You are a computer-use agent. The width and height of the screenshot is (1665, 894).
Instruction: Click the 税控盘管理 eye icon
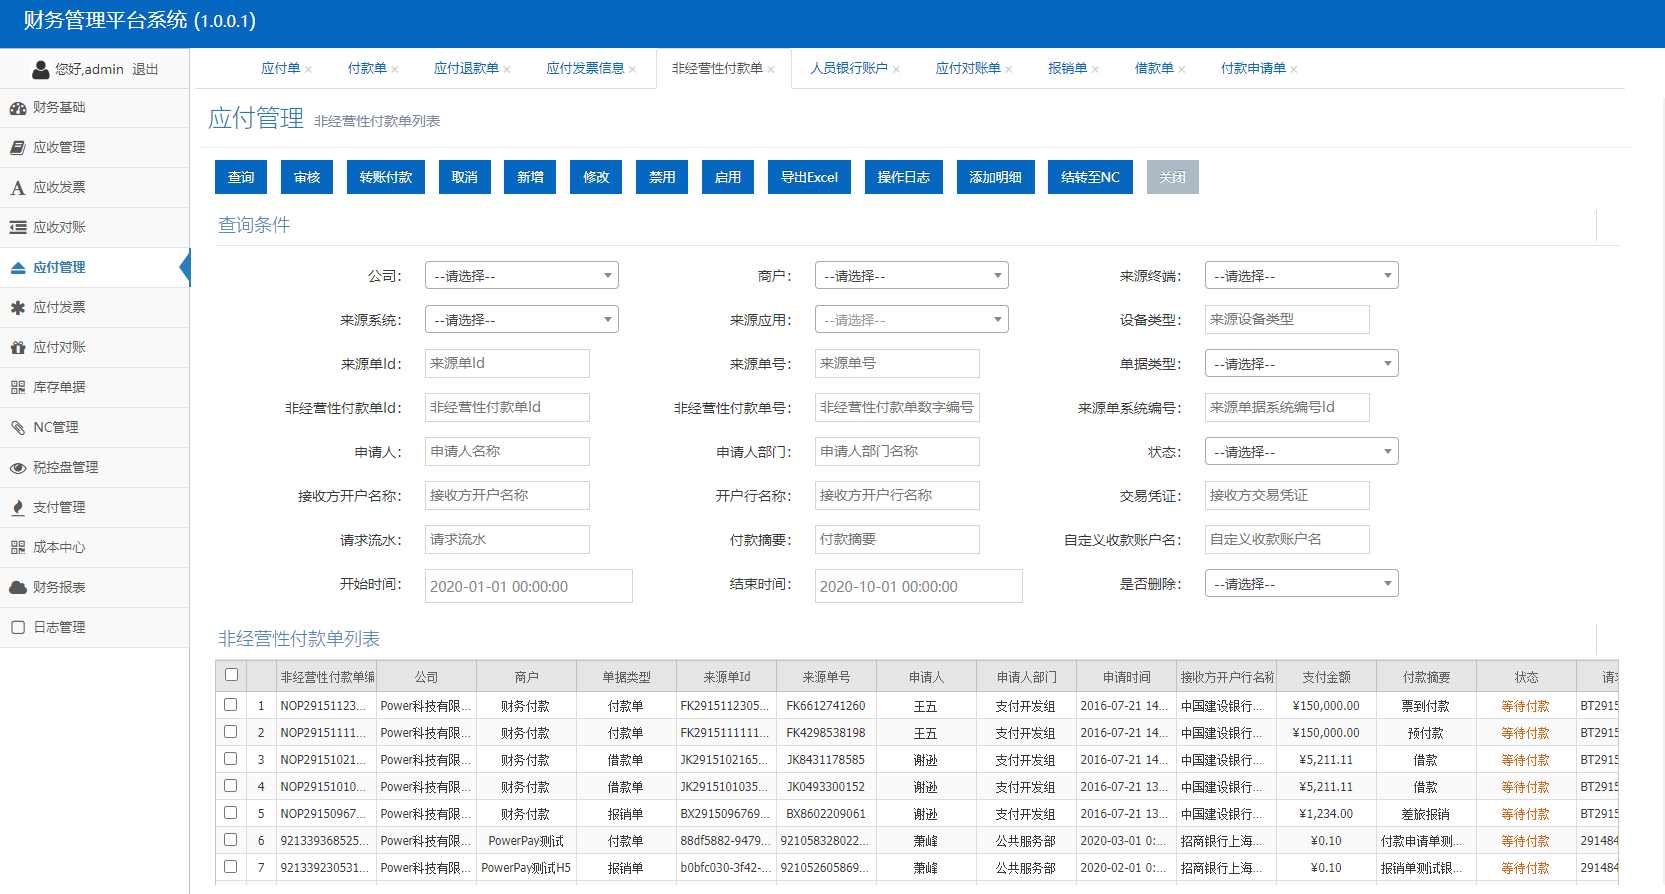click(18, 468)
